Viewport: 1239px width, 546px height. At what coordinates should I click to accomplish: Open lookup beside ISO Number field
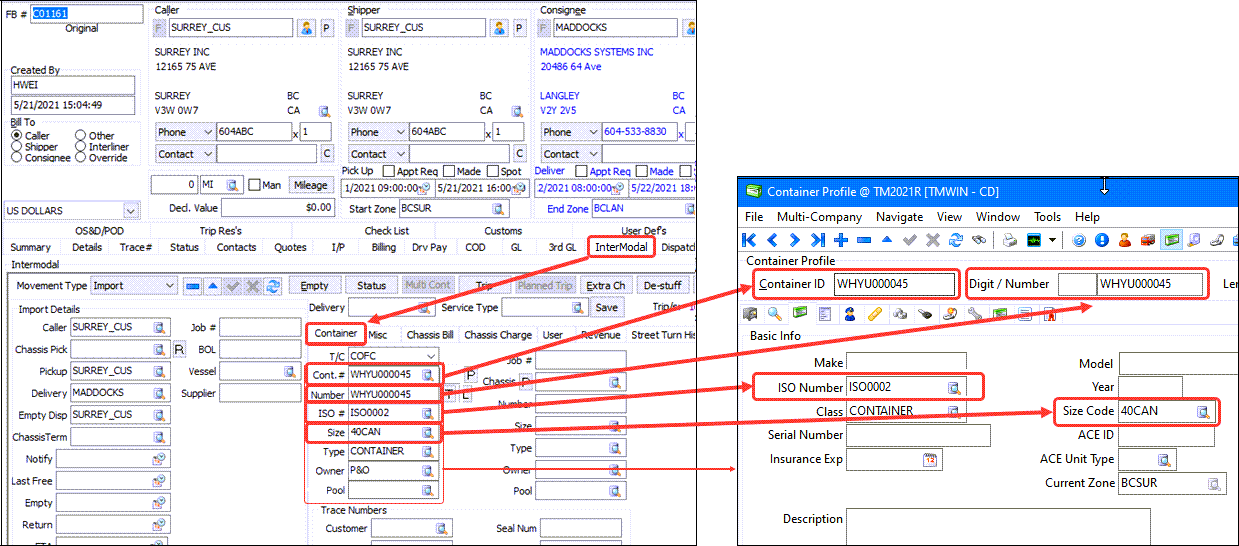tap(954, 387)
